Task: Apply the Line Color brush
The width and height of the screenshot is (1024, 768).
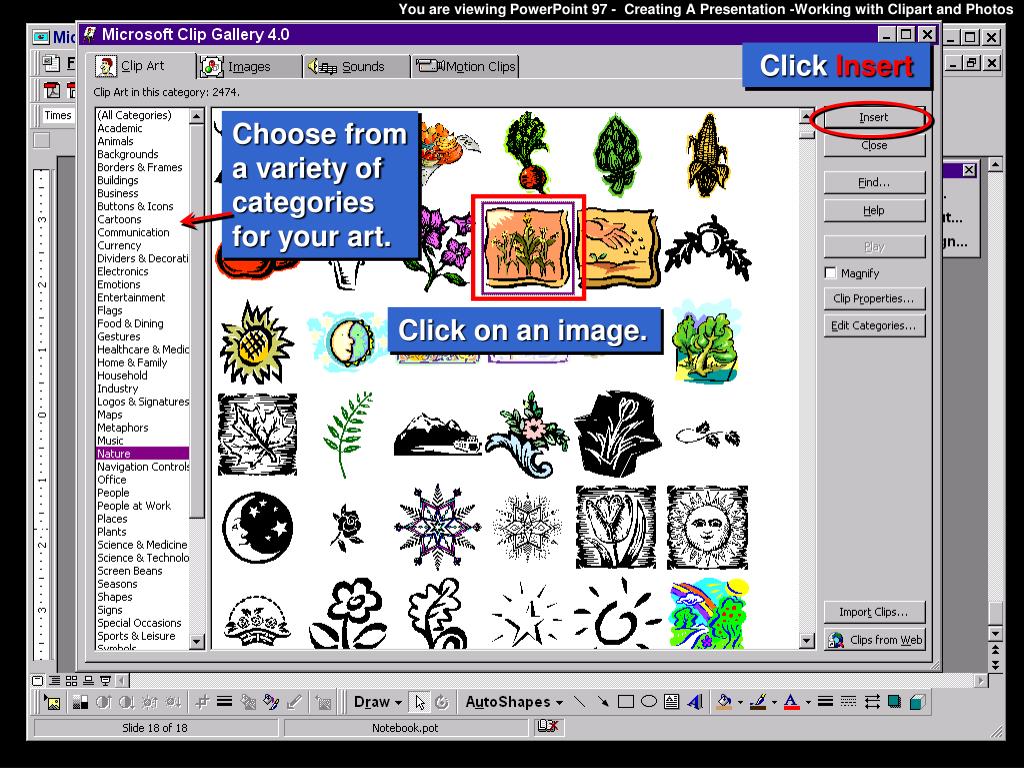Action: coord(758,702)
